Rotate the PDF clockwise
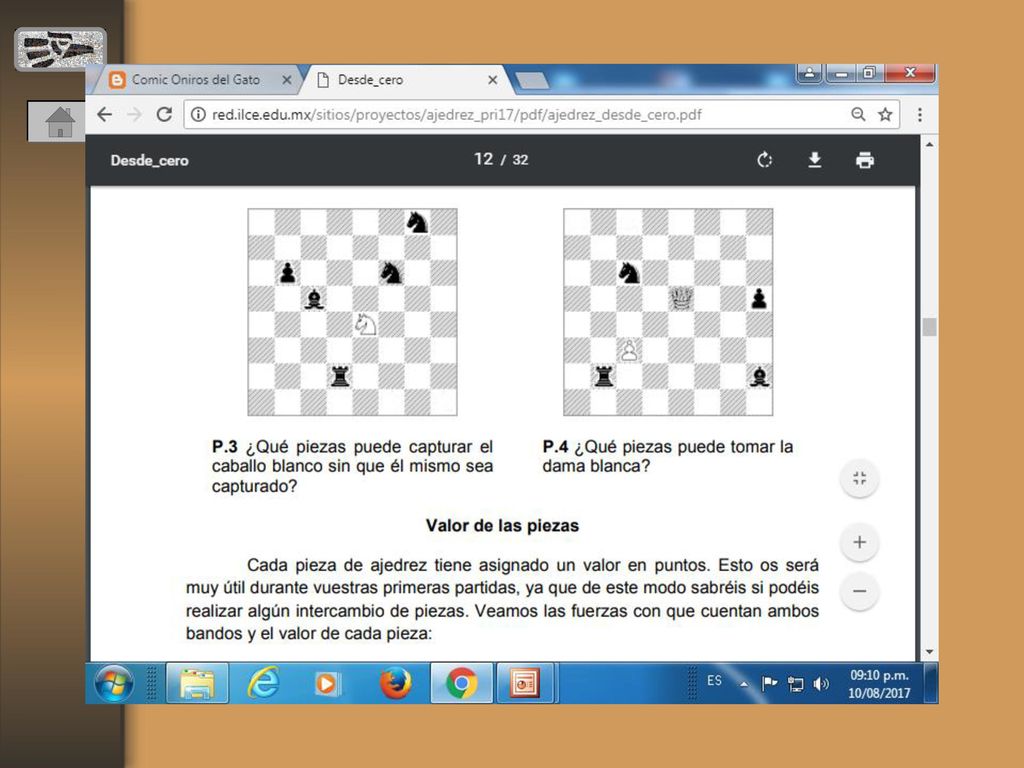Viewport: 1024px width, 768px height. click(765, 160)
